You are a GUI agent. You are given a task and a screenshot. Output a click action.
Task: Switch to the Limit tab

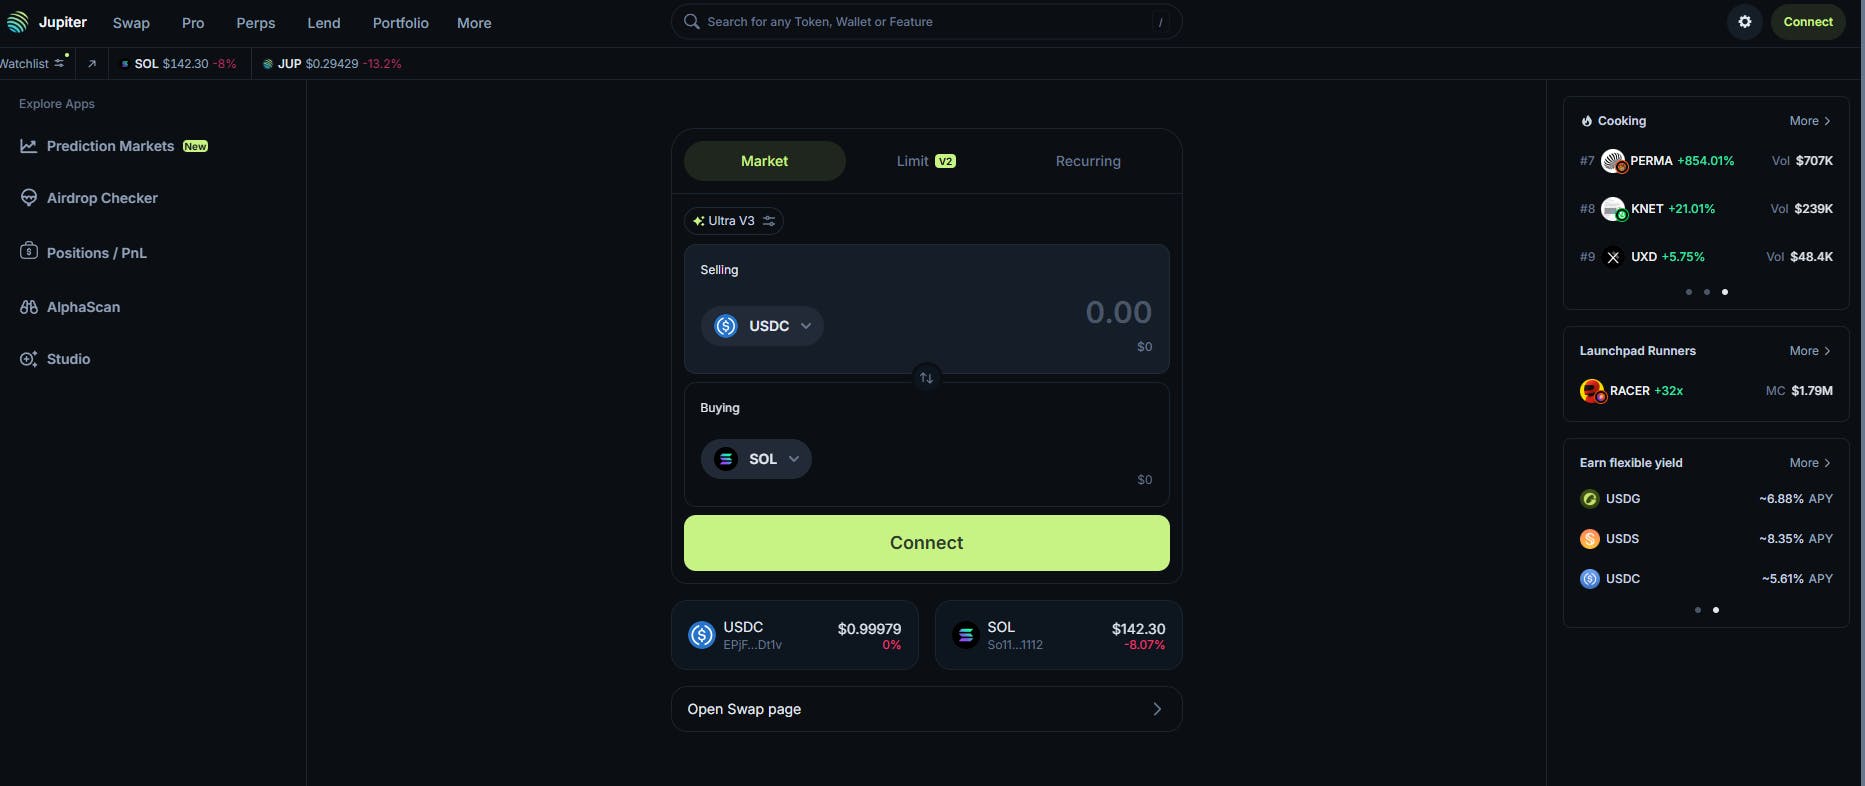[x=925, y=161]
